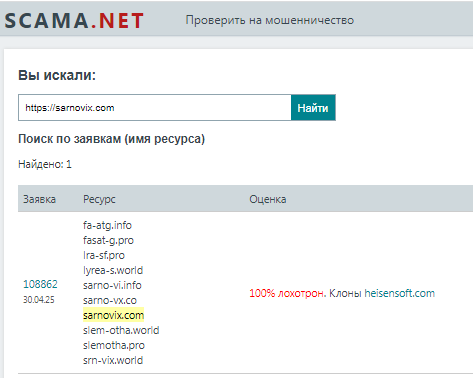Select the srn-vix.world resource
This screenshot has width=473, height=378.
pos(113,360)
